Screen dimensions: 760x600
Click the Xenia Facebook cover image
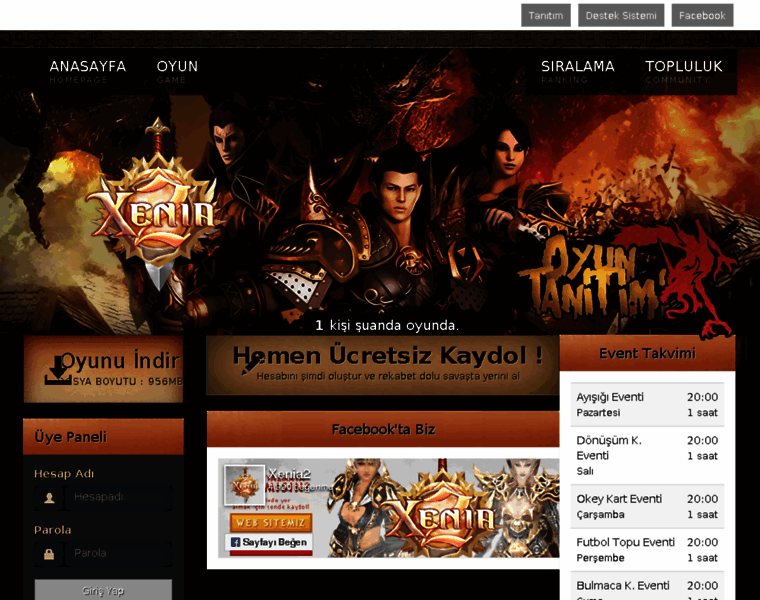tap(388, 508)
